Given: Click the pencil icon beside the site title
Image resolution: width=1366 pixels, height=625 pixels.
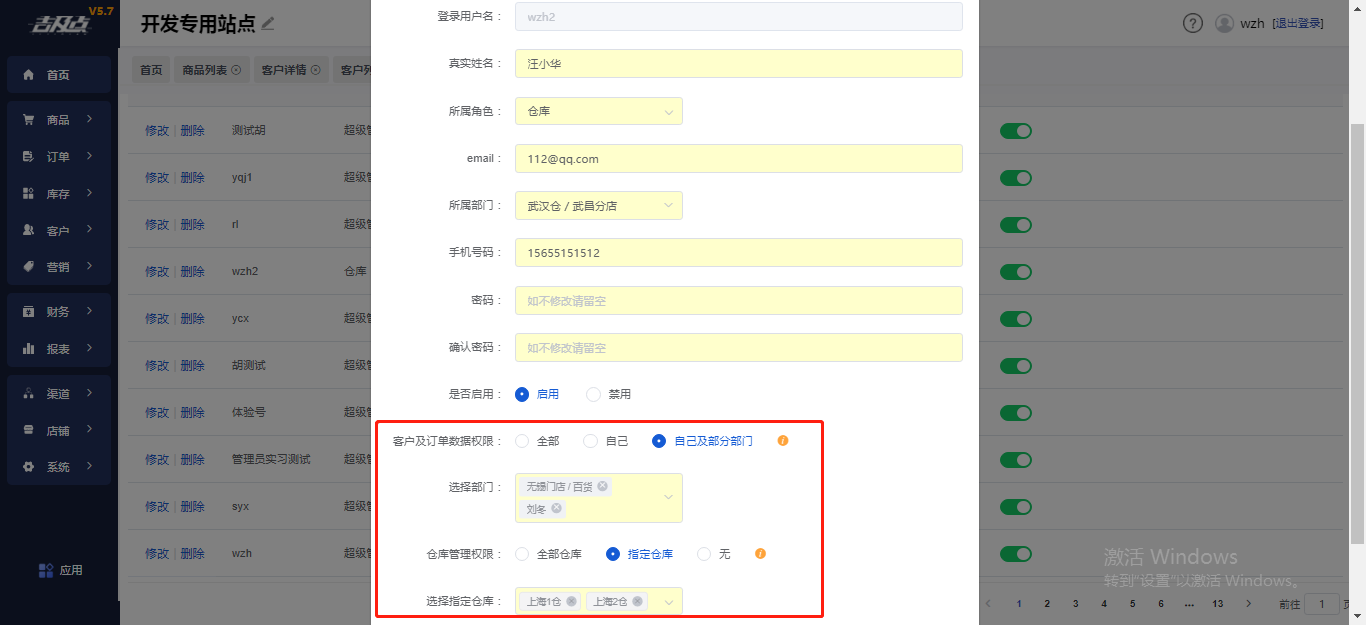Looking at the screenshot, I should pyautogui.click(x=267, y=23).
